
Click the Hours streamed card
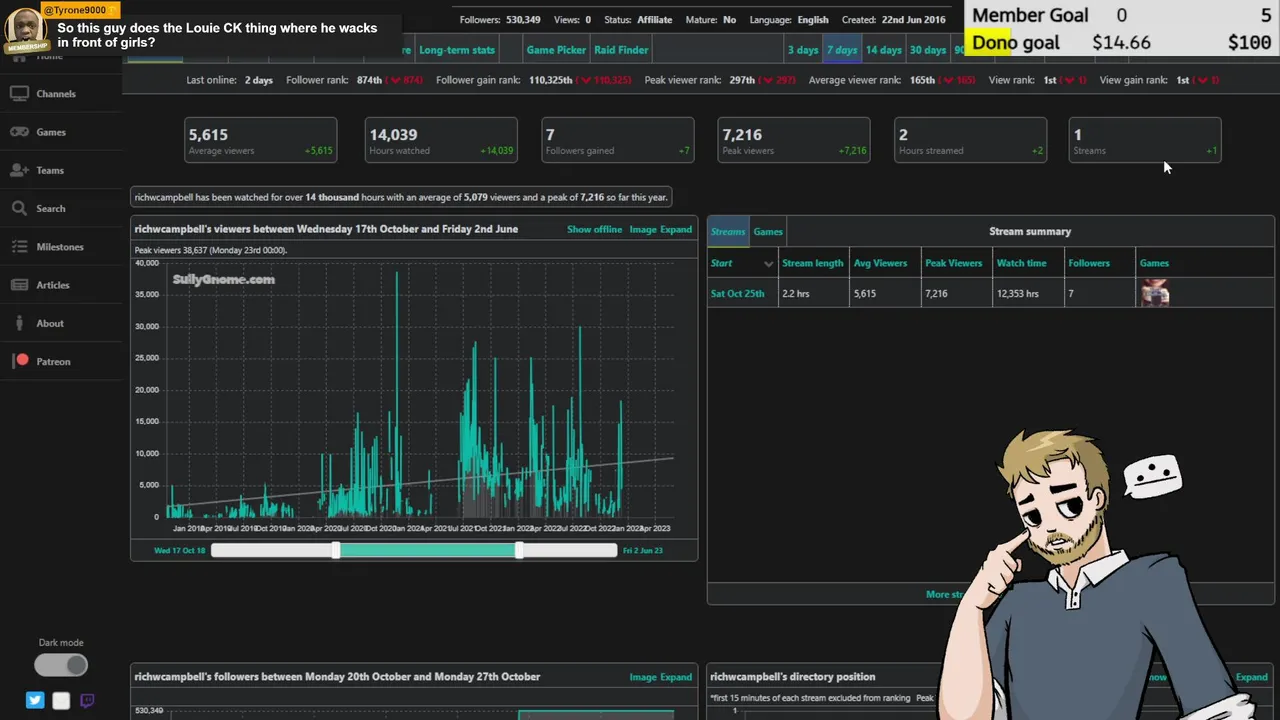(x=970, y=140)
